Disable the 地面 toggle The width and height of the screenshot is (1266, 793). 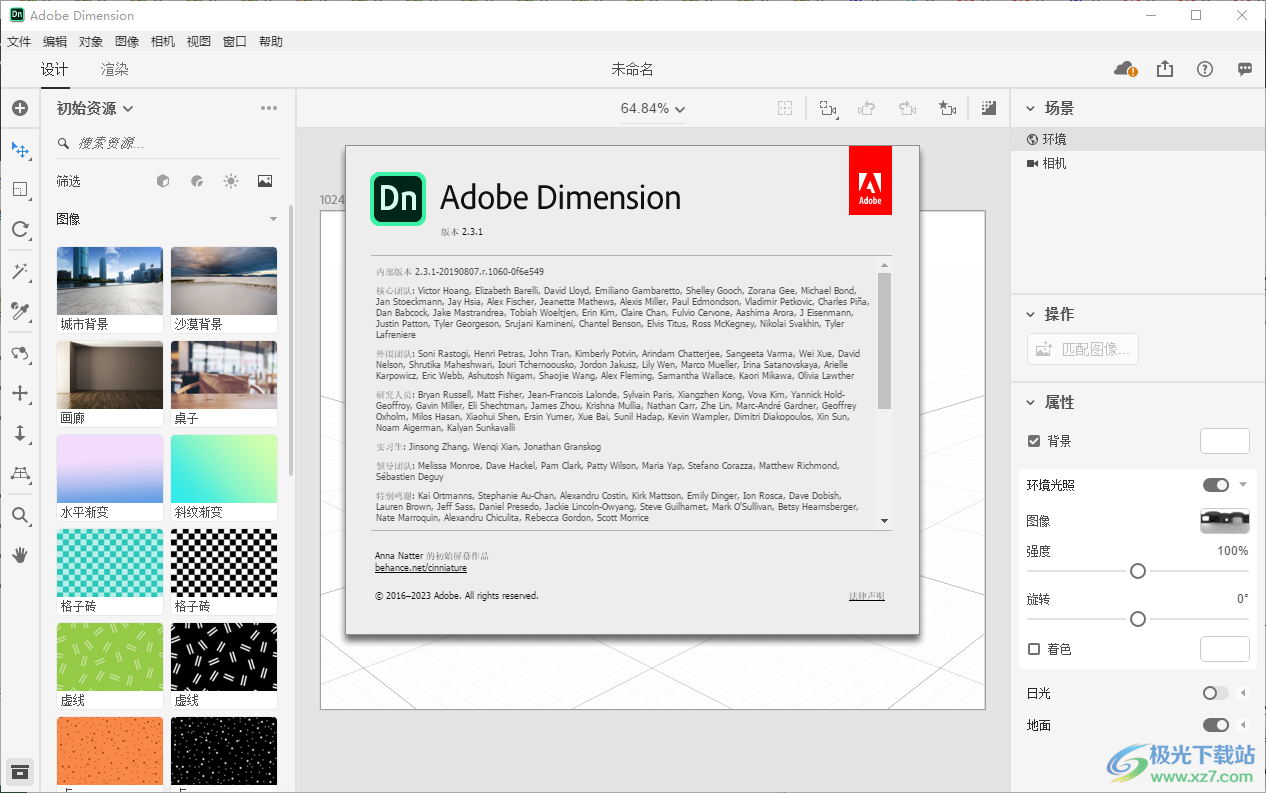click(1216, 725)
